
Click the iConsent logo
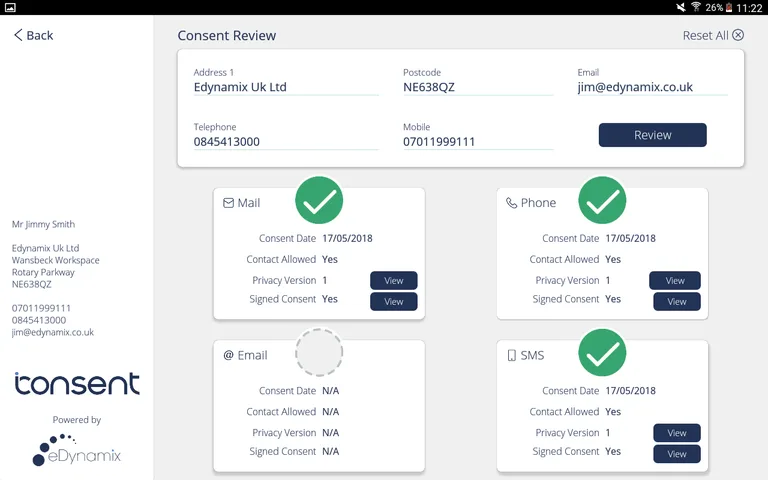pos(77,383)
